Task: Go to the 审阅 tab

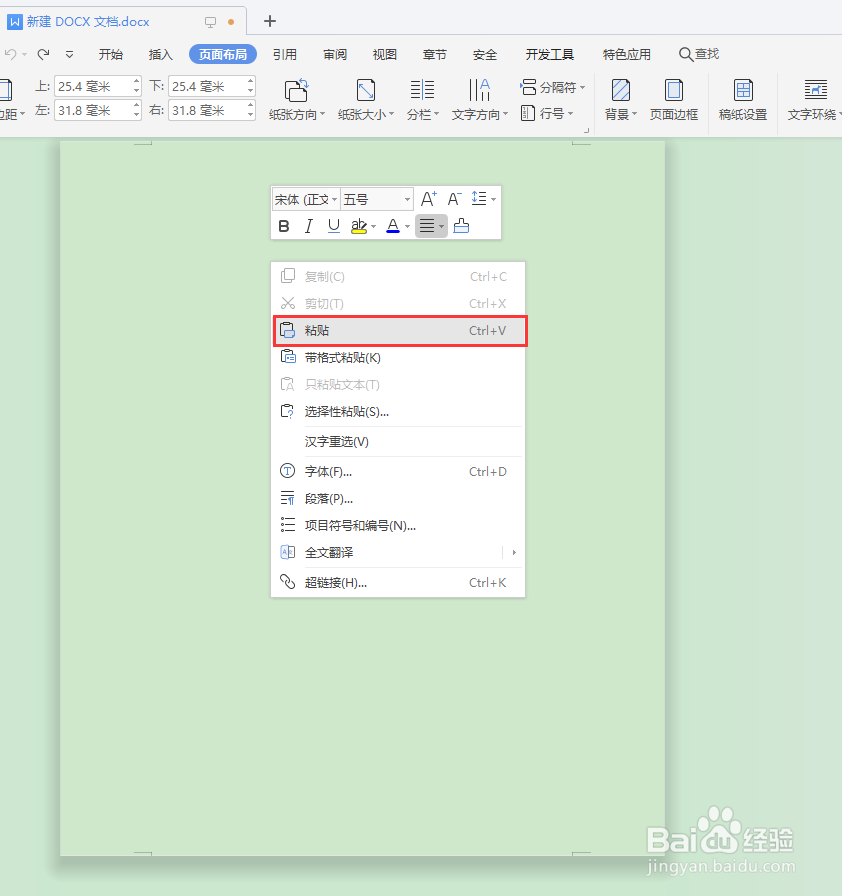Action: [335, 54]
